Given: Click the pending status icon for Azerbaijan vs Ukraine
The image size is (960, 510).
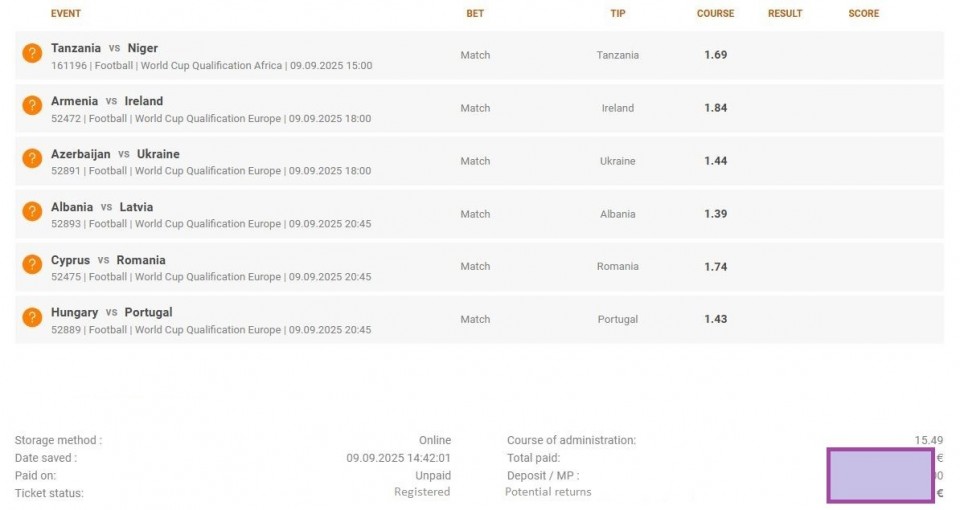Looking at the screenshot, I should 32,158.
